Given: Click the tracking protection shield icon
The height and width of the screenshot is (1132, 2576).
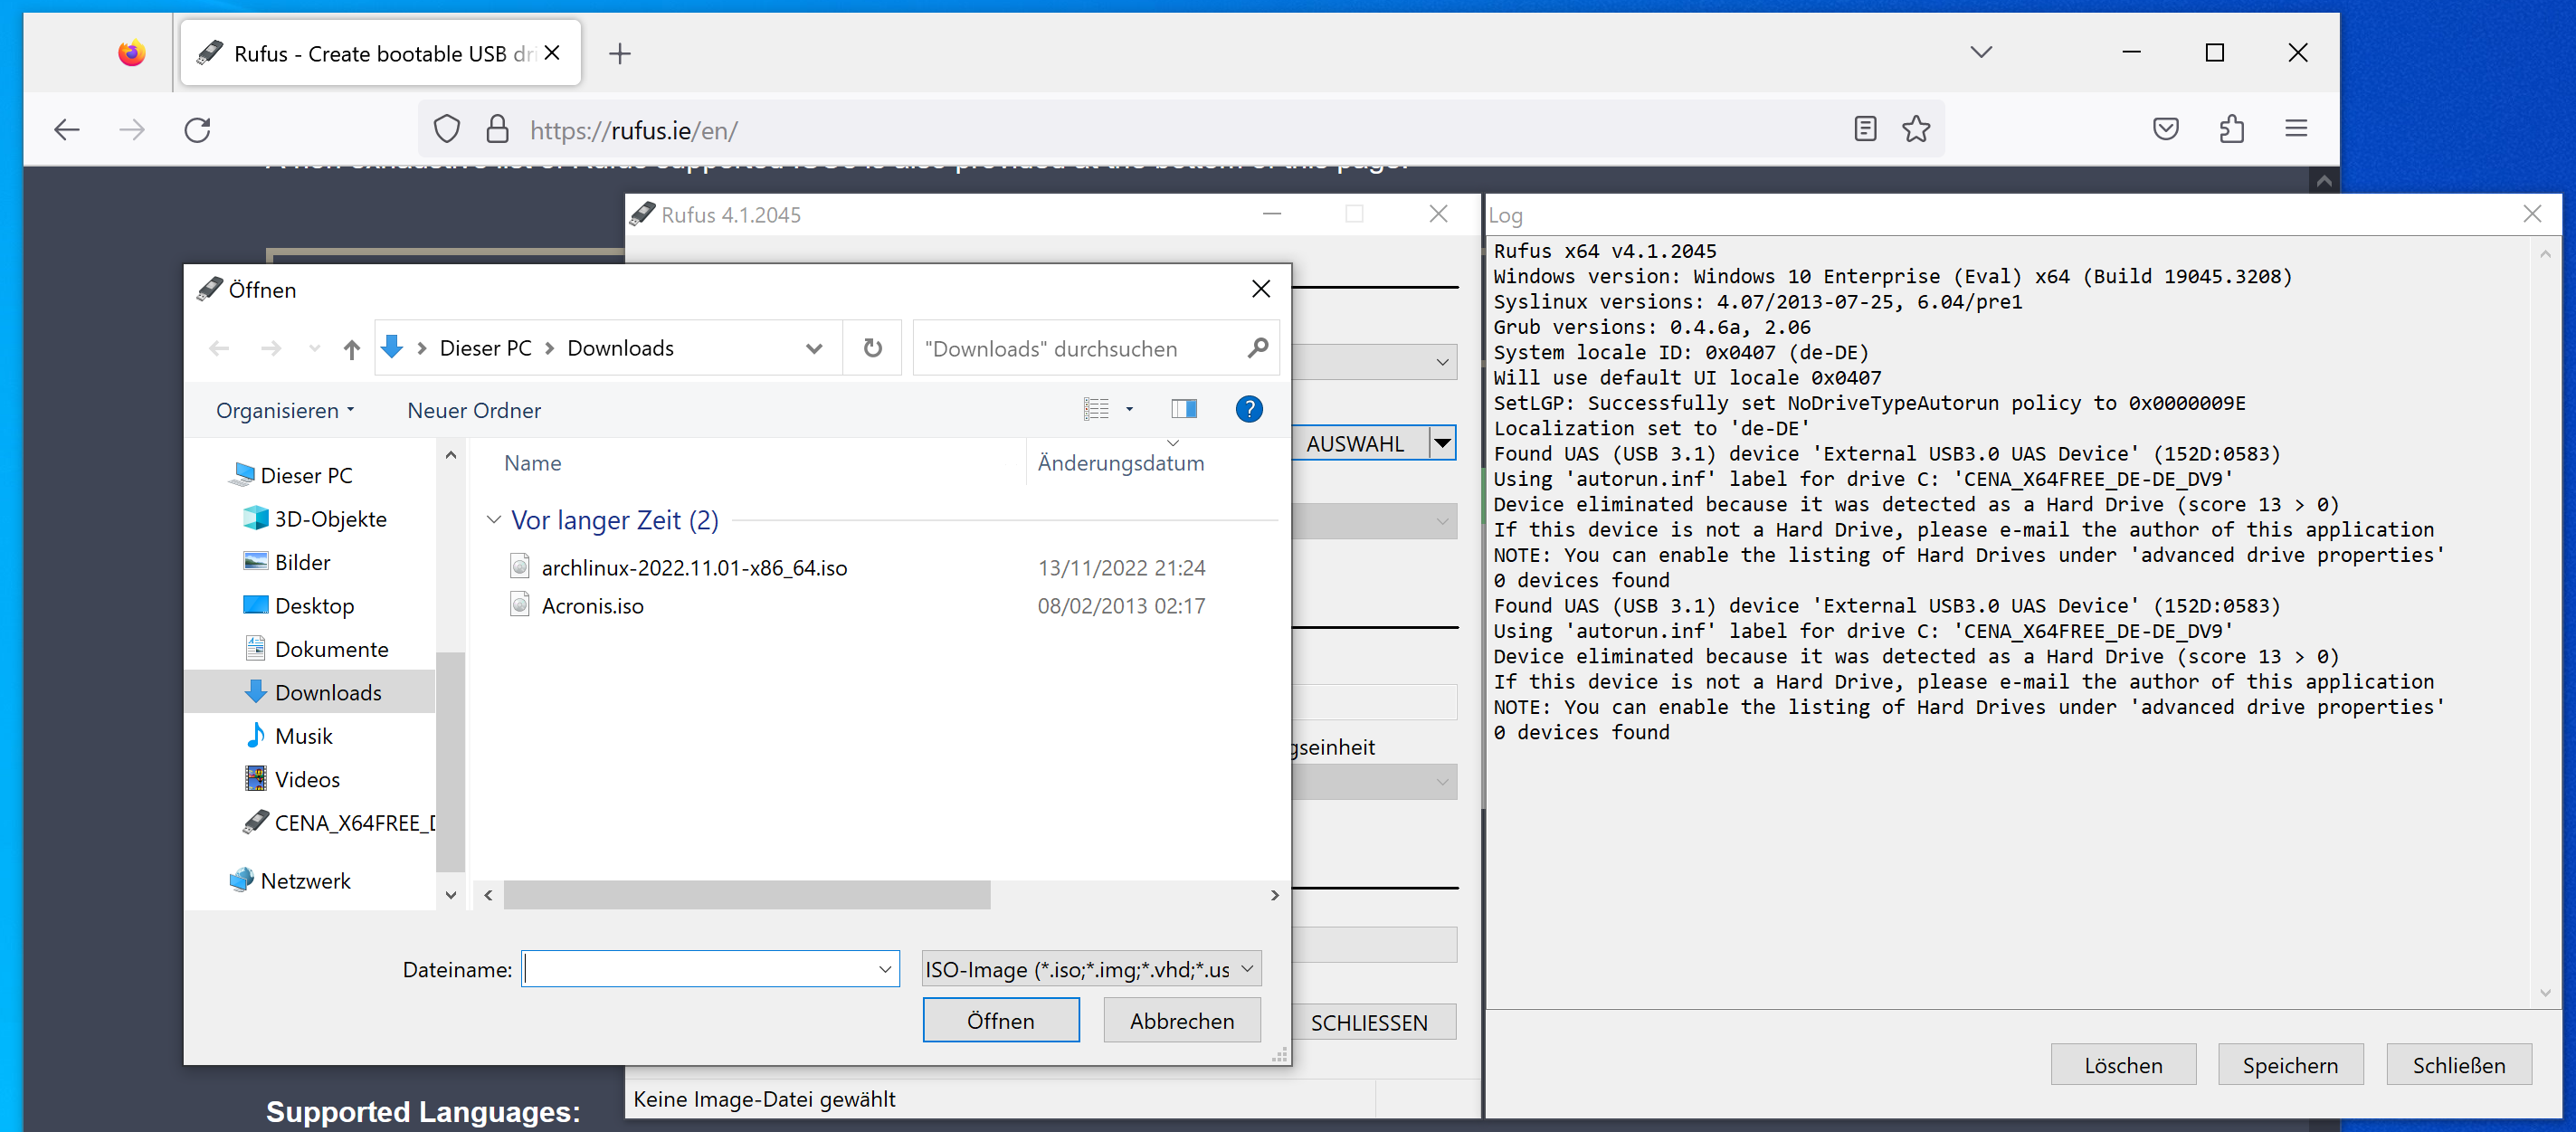Looking at the screenshot, I should tap(447, 128).
